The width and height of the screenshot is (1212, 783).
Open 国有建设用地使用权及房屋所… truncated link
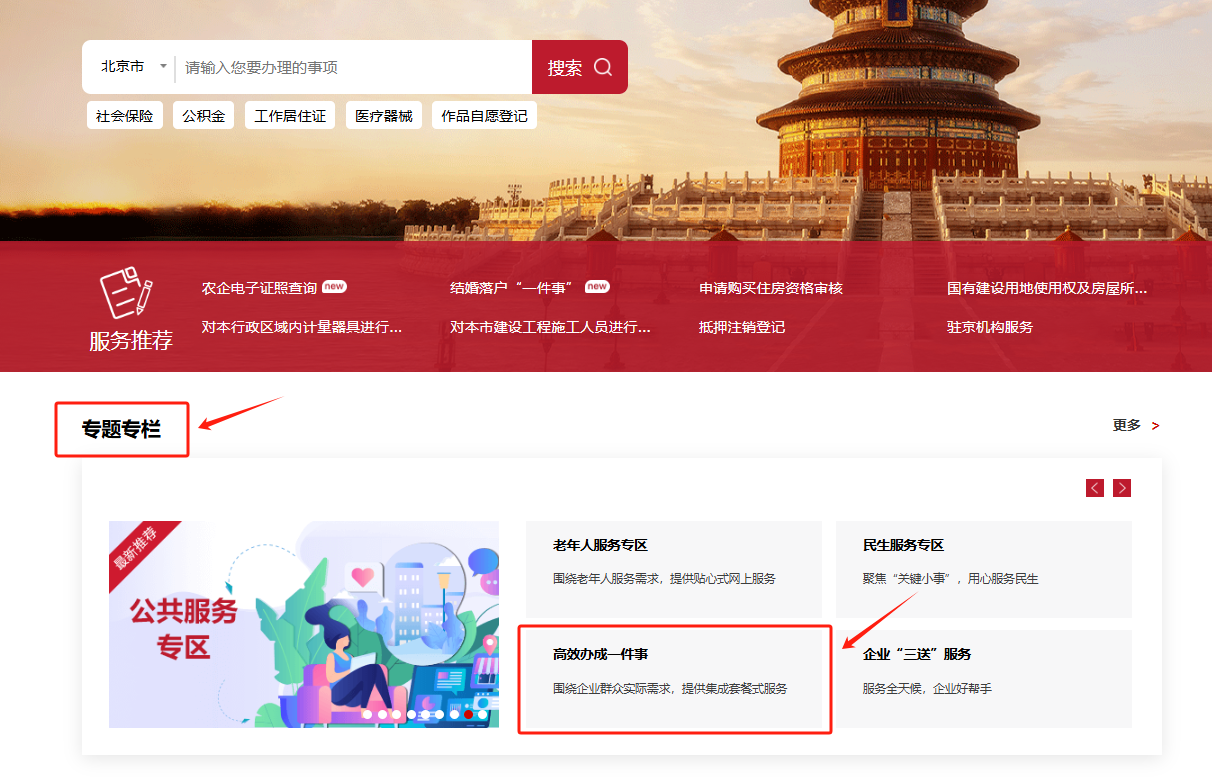1046,288
